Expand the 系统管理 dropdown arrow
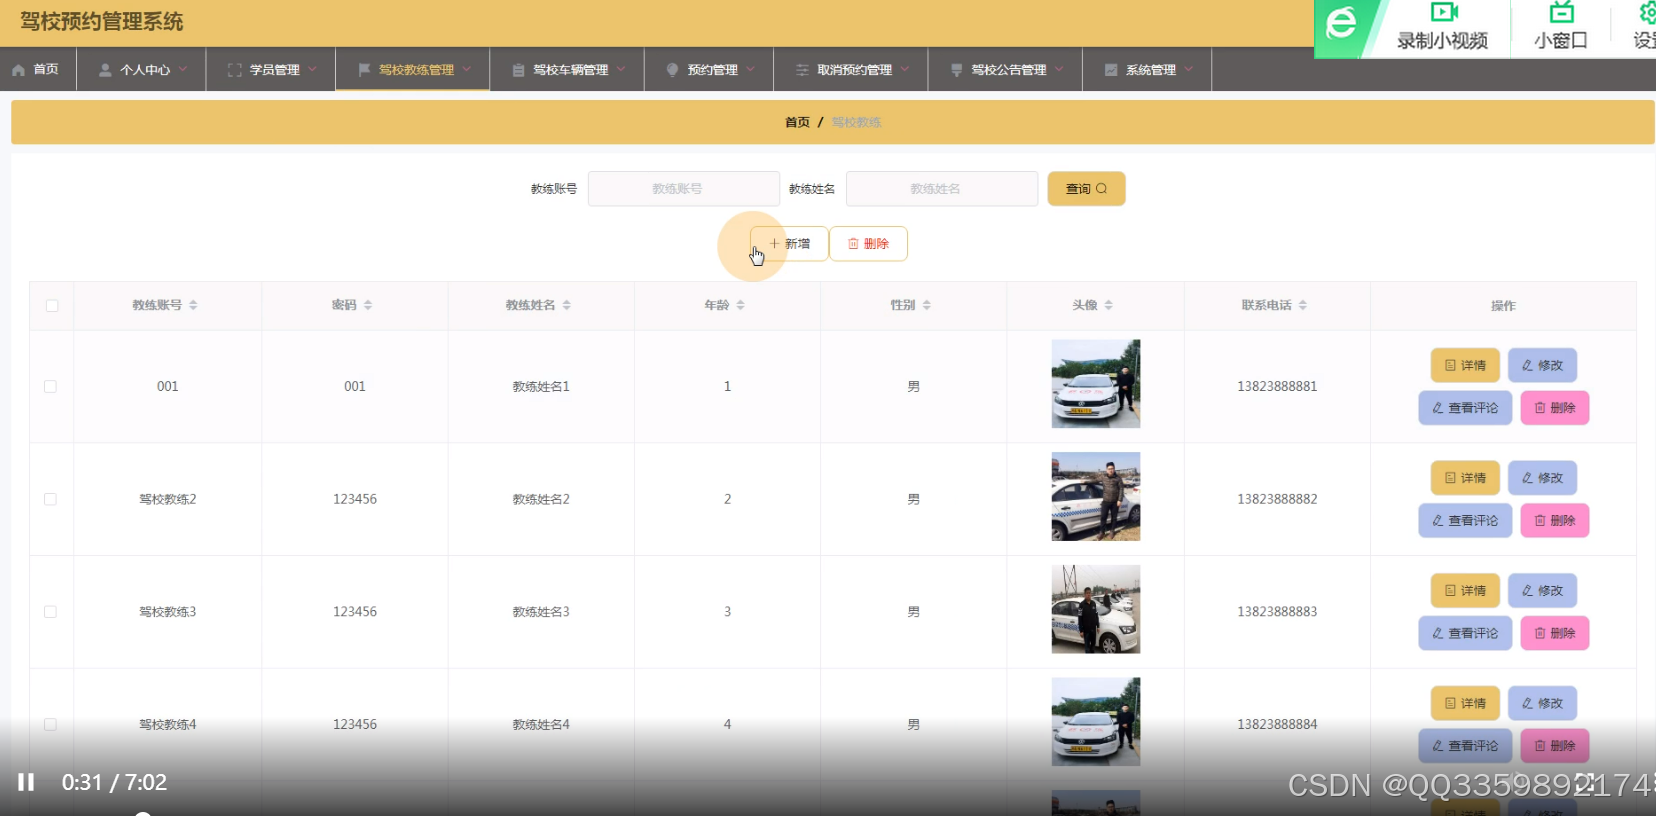The height and width of the screenshot is (816, 1656). (x=1188, y=69)
